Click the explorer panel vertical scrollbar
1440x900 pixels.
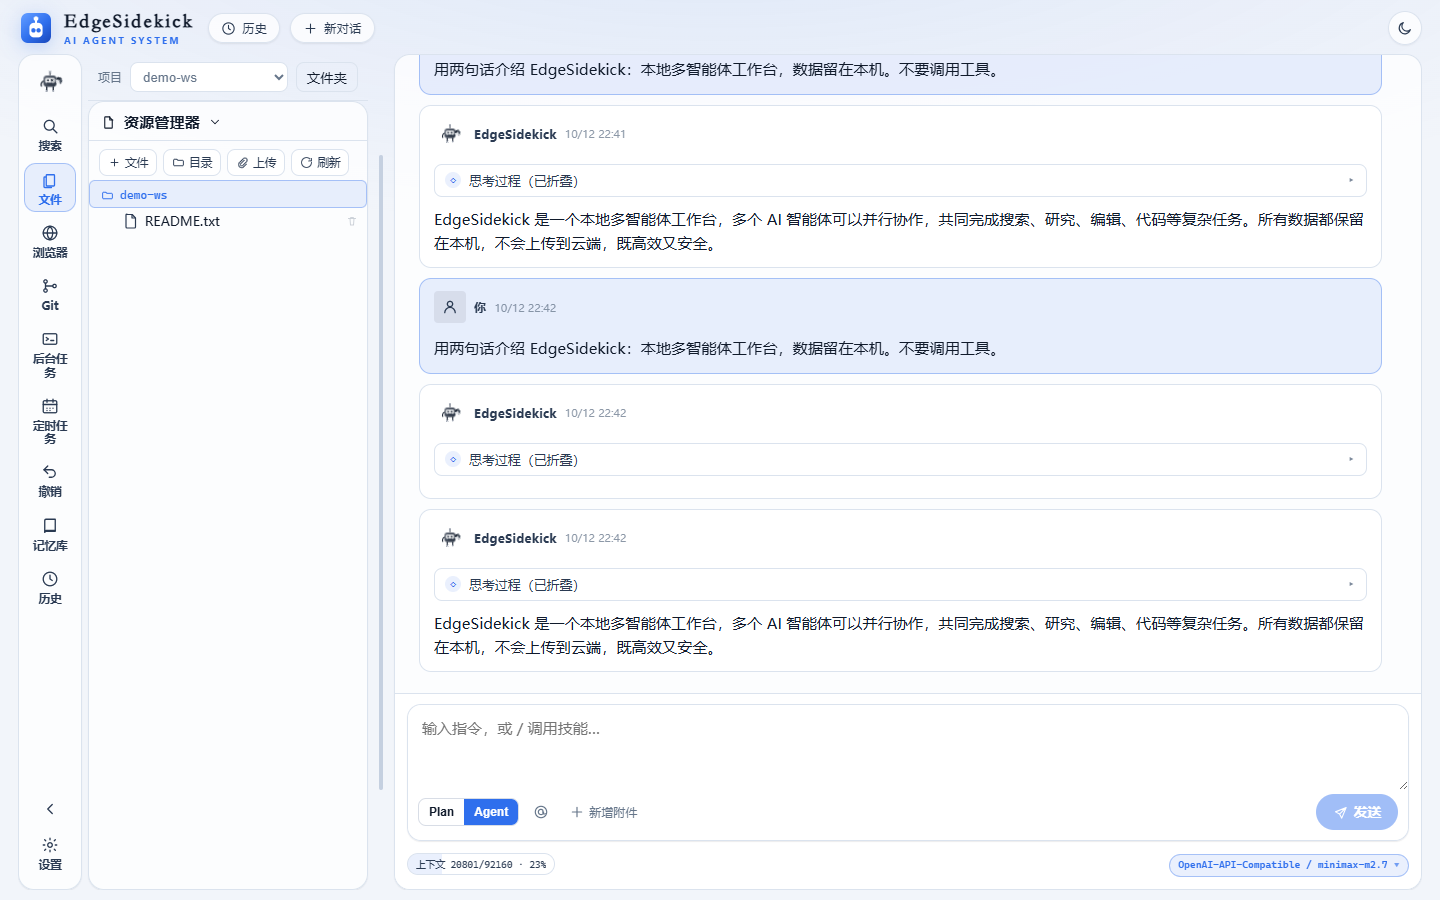381,472
